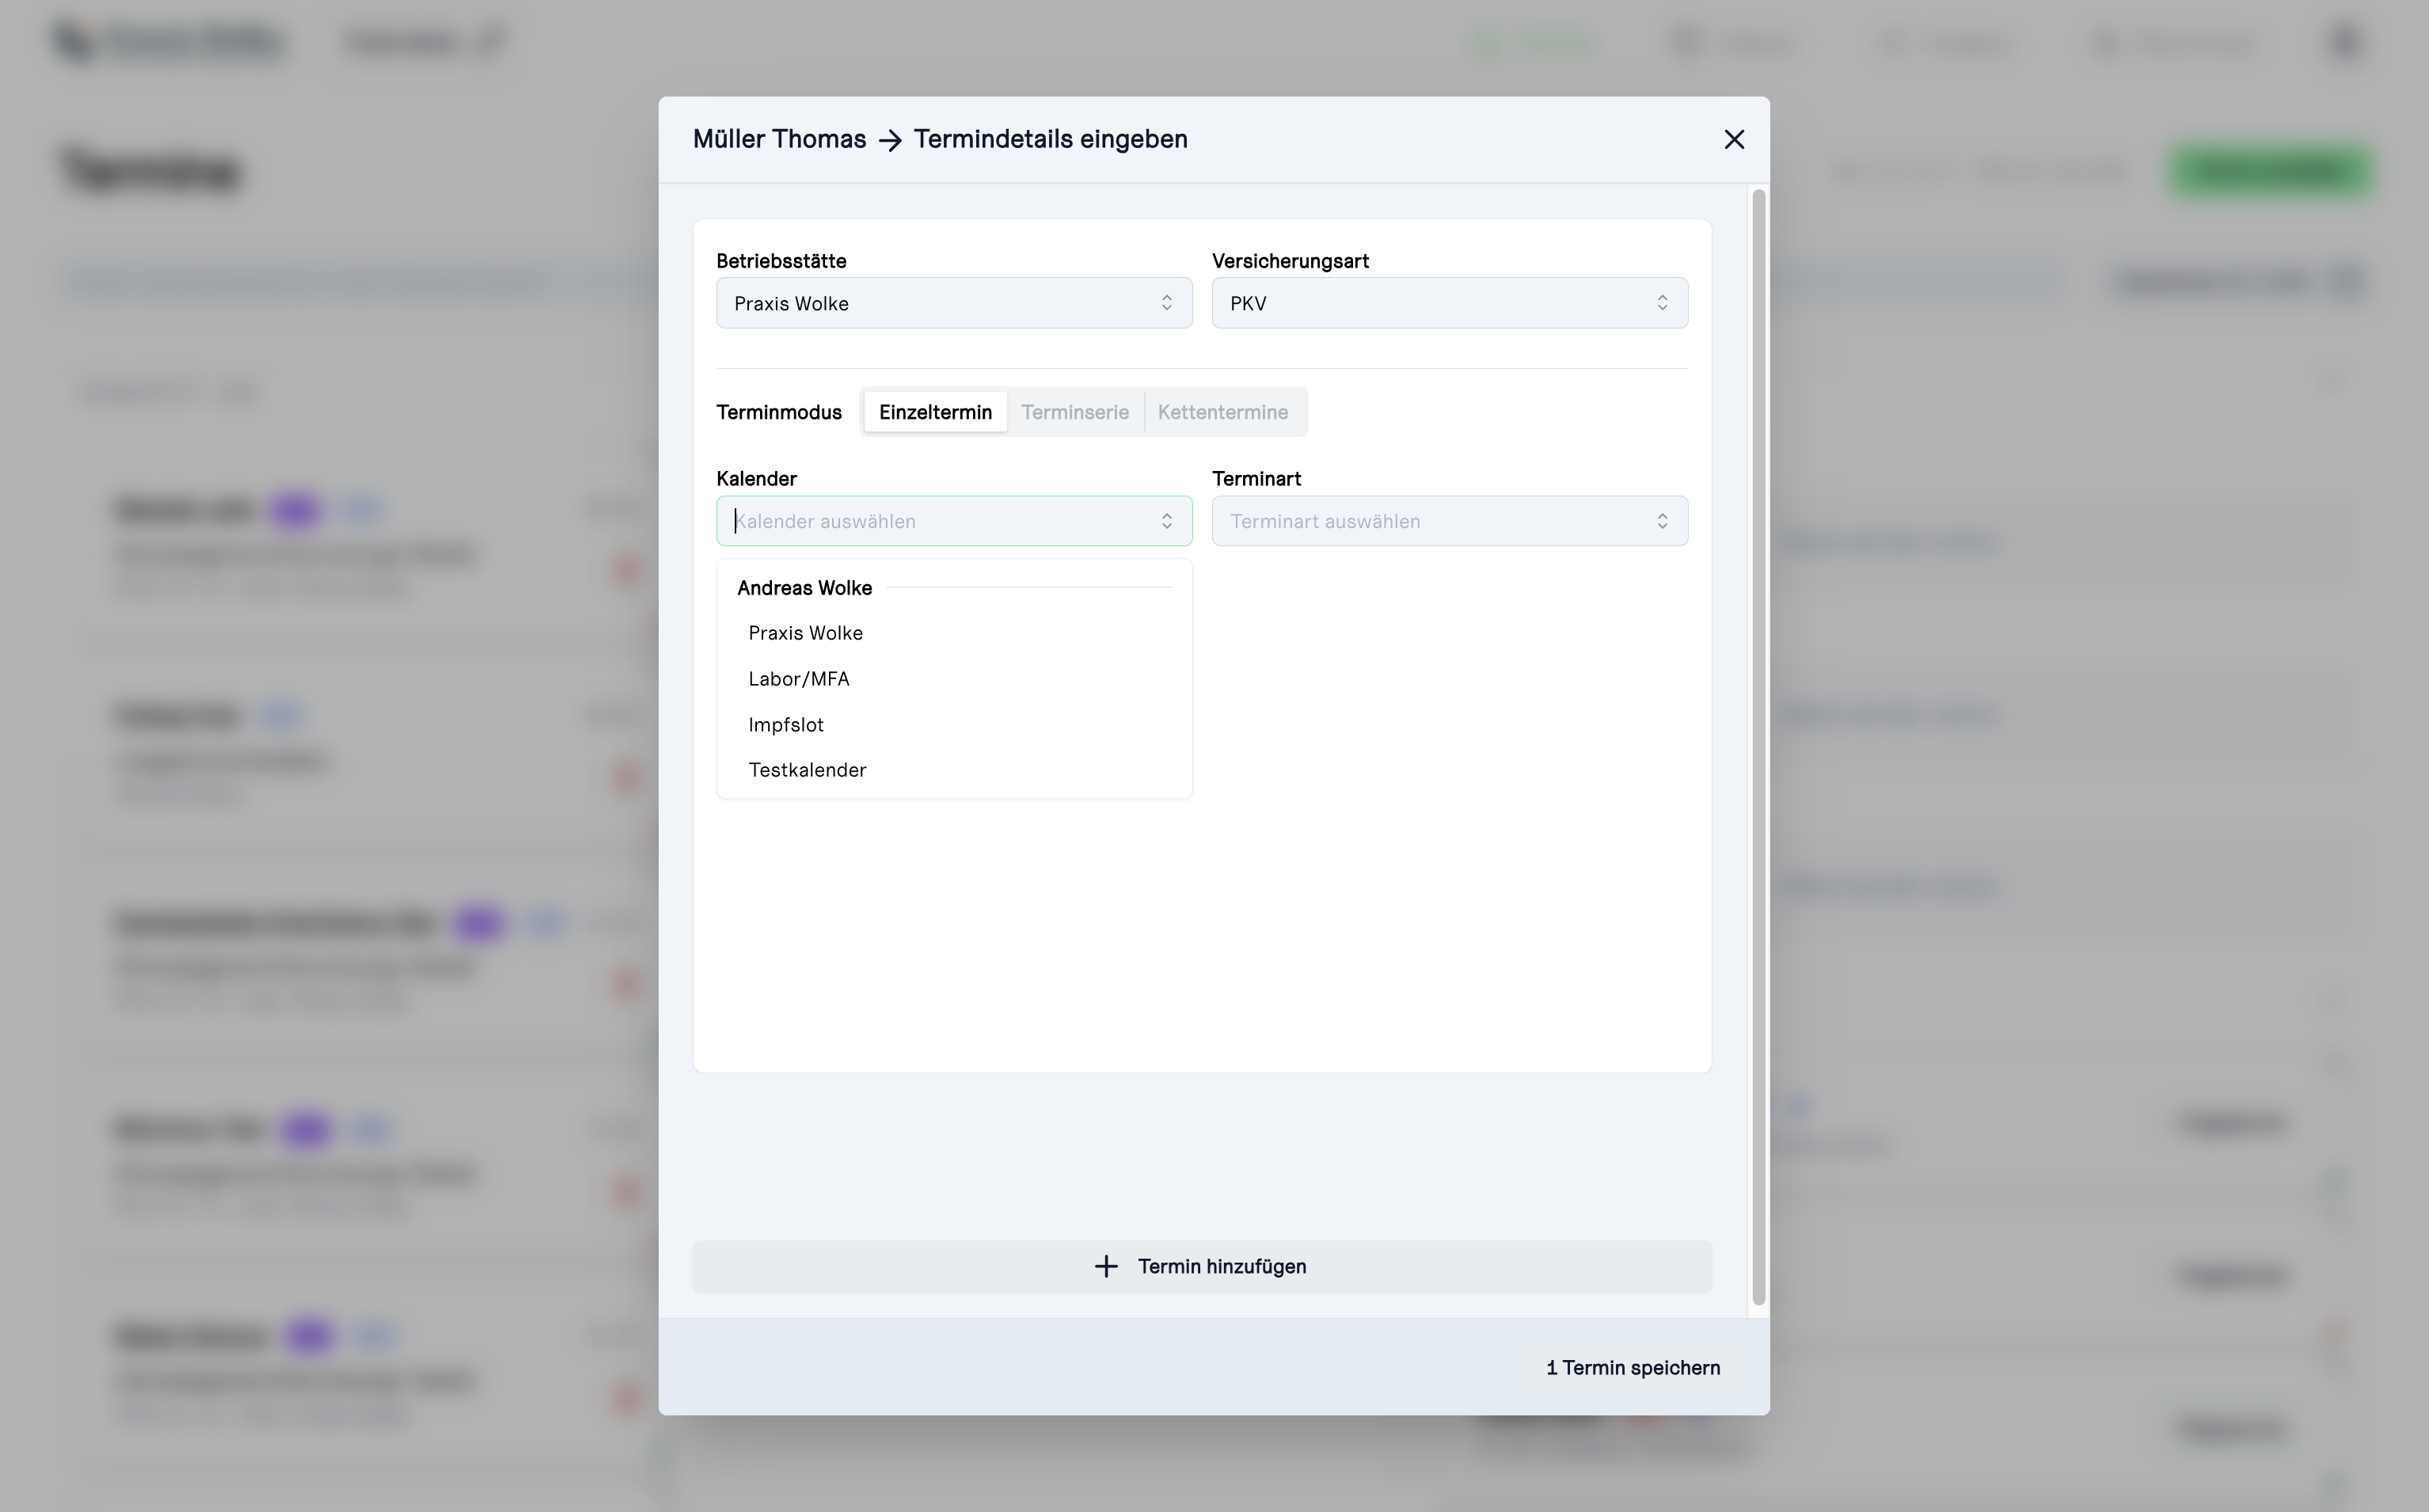This screenshot has height=1512, width=2429.
Task: Click the arrow icon after Müller Thomas
Action: 890,141
